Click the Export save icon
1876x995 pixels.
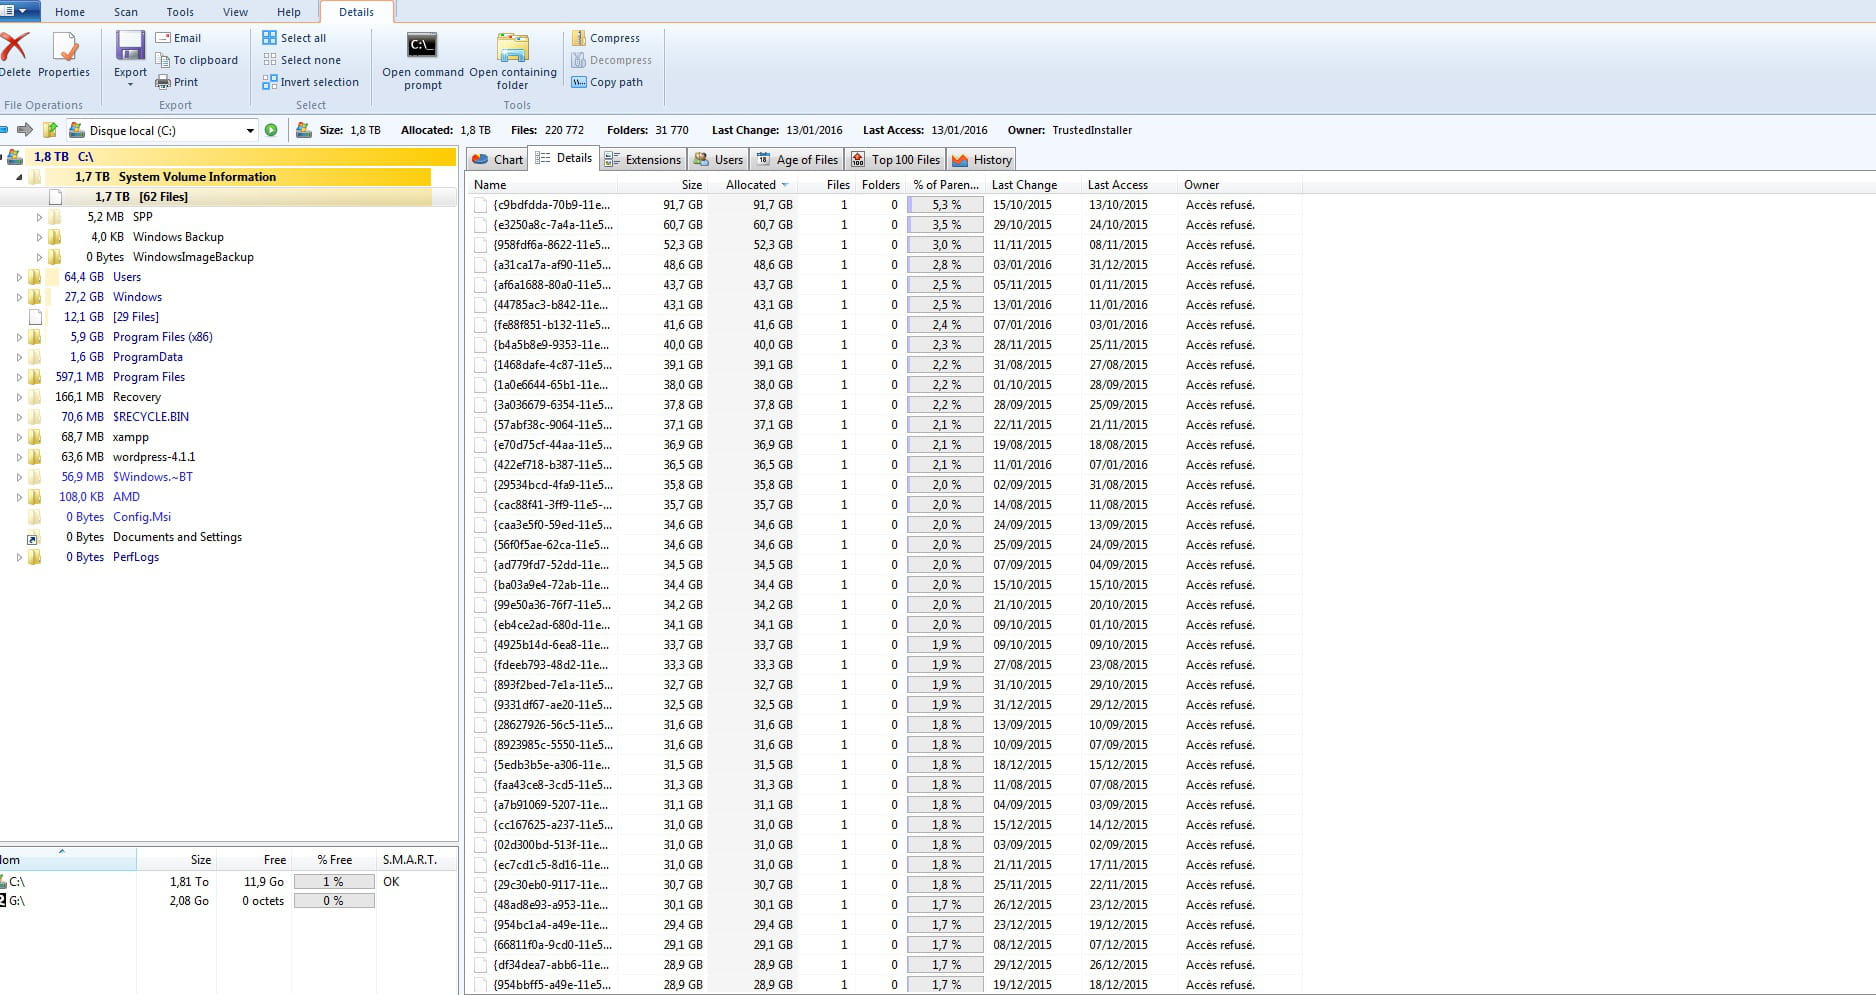(x=130, y=47)
